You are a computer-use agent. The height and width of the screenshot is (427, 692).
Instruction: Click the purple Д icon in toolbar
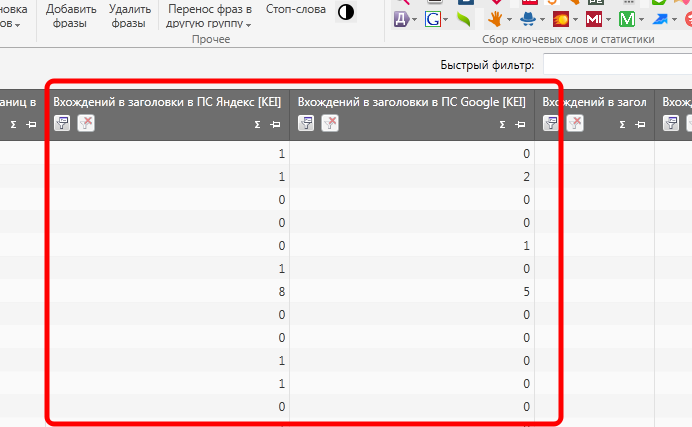(400, 19)
